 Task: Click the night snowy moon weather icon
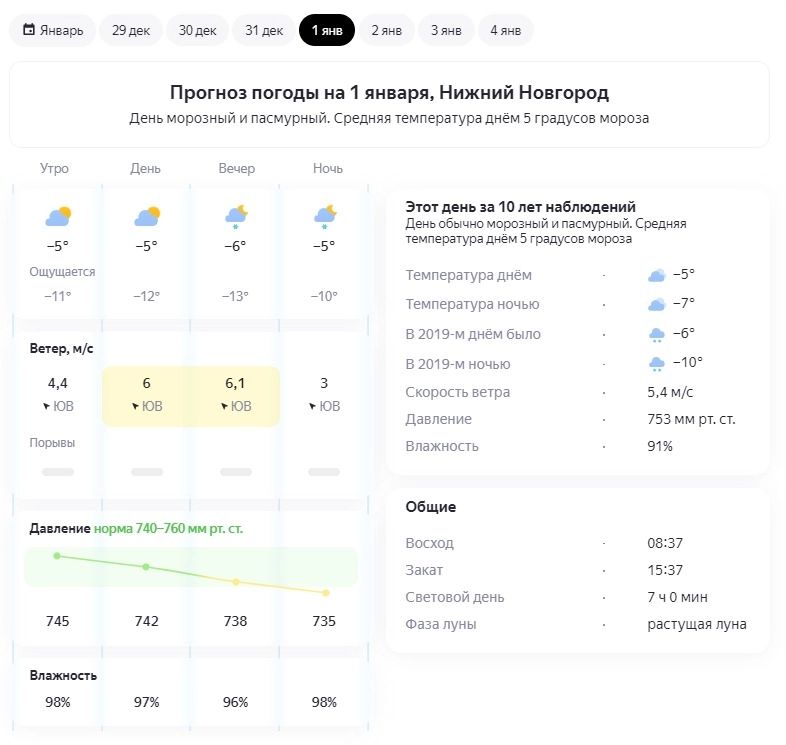325,216
